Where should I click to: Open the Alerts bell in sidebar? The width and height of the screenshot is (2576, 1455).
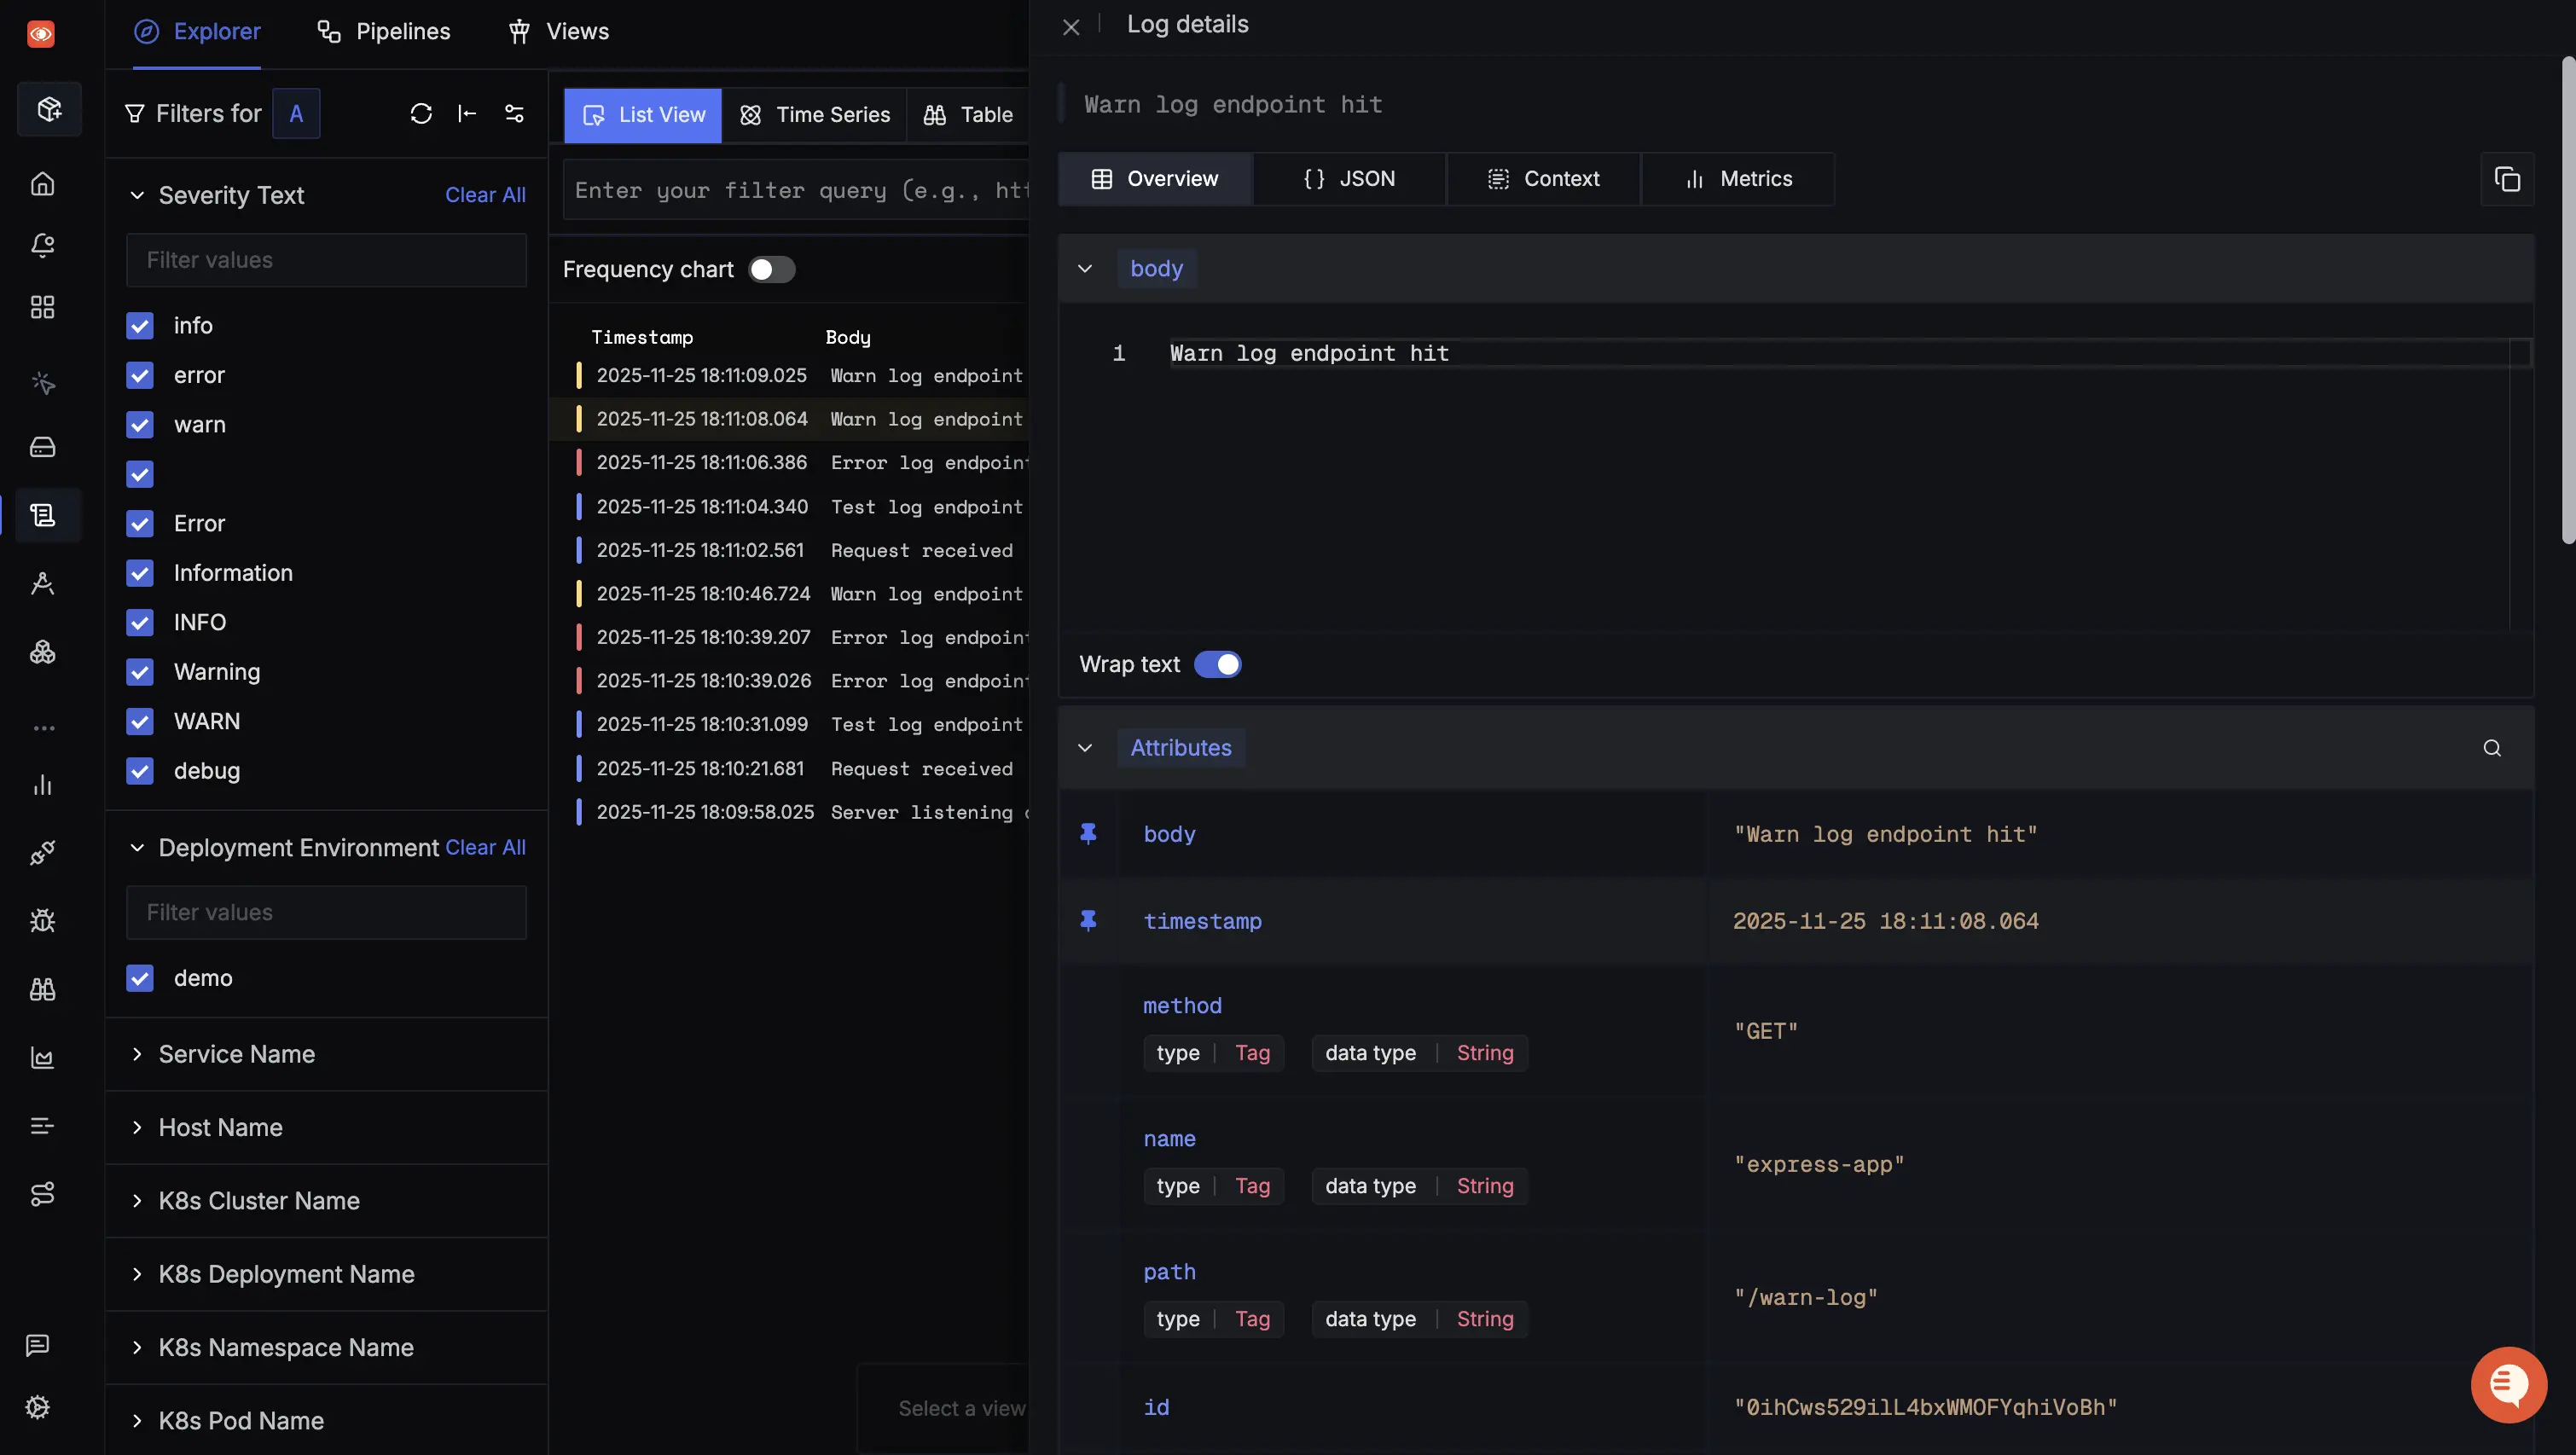(x=42, y=245)
